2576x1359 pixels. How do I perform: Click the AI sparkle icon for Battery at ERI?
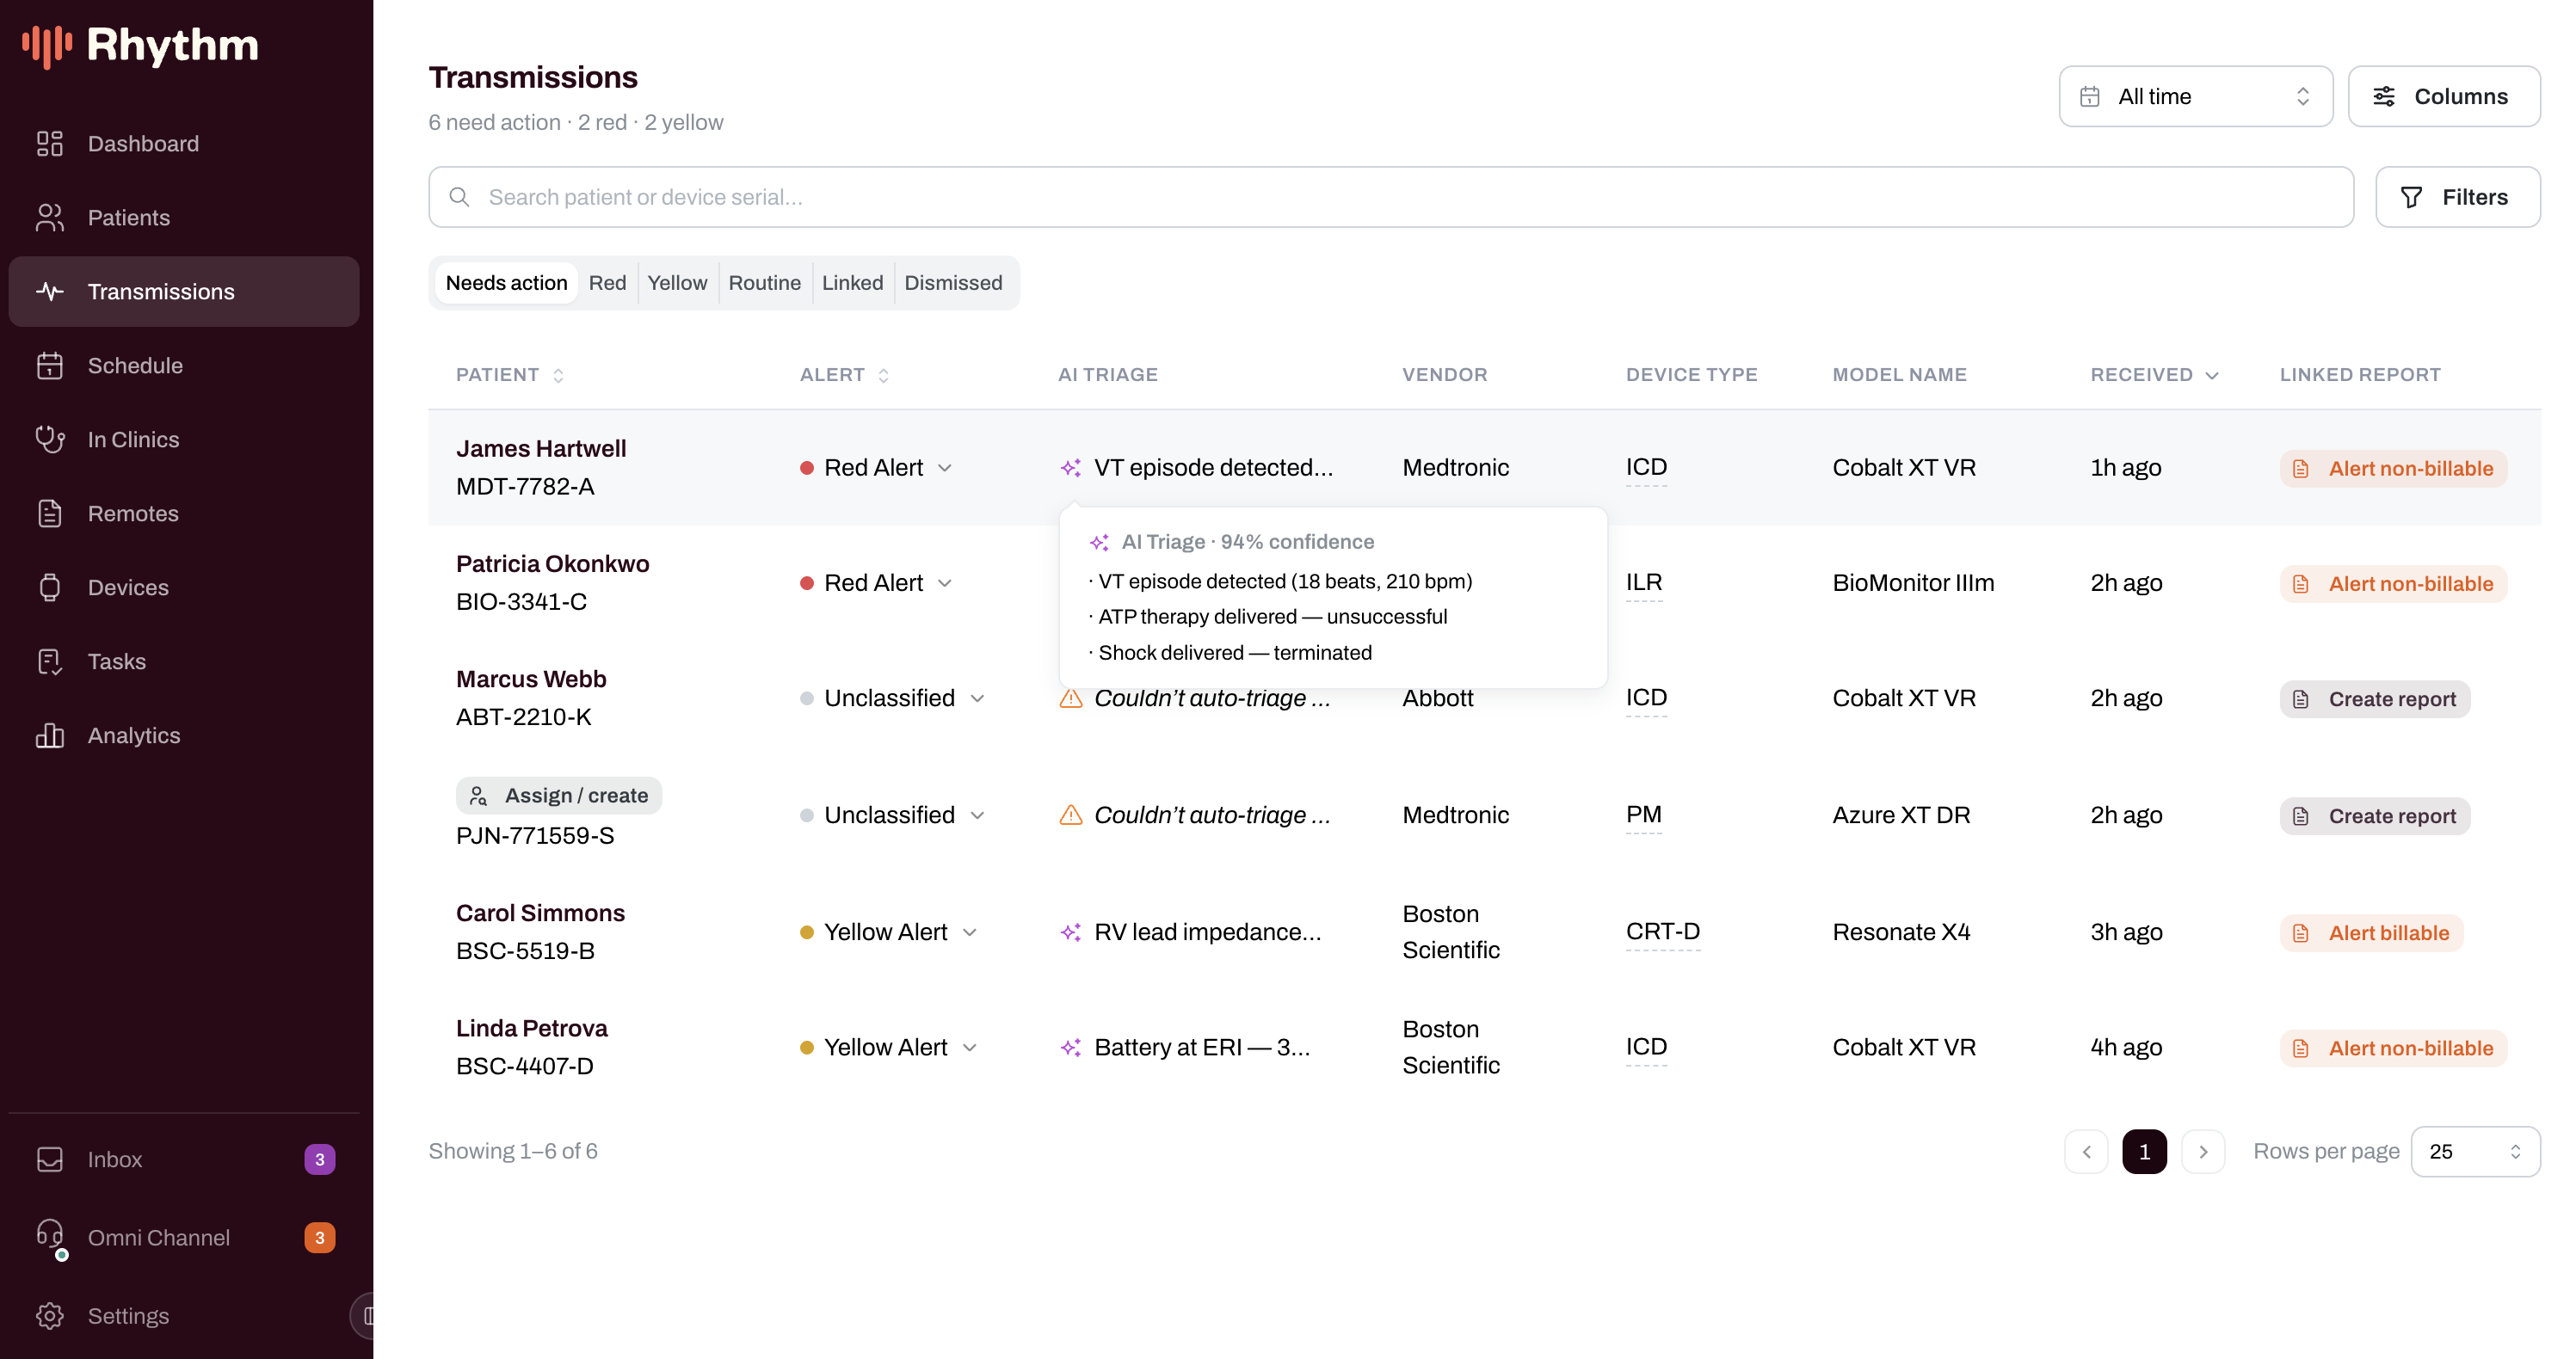[1070, 1047]
